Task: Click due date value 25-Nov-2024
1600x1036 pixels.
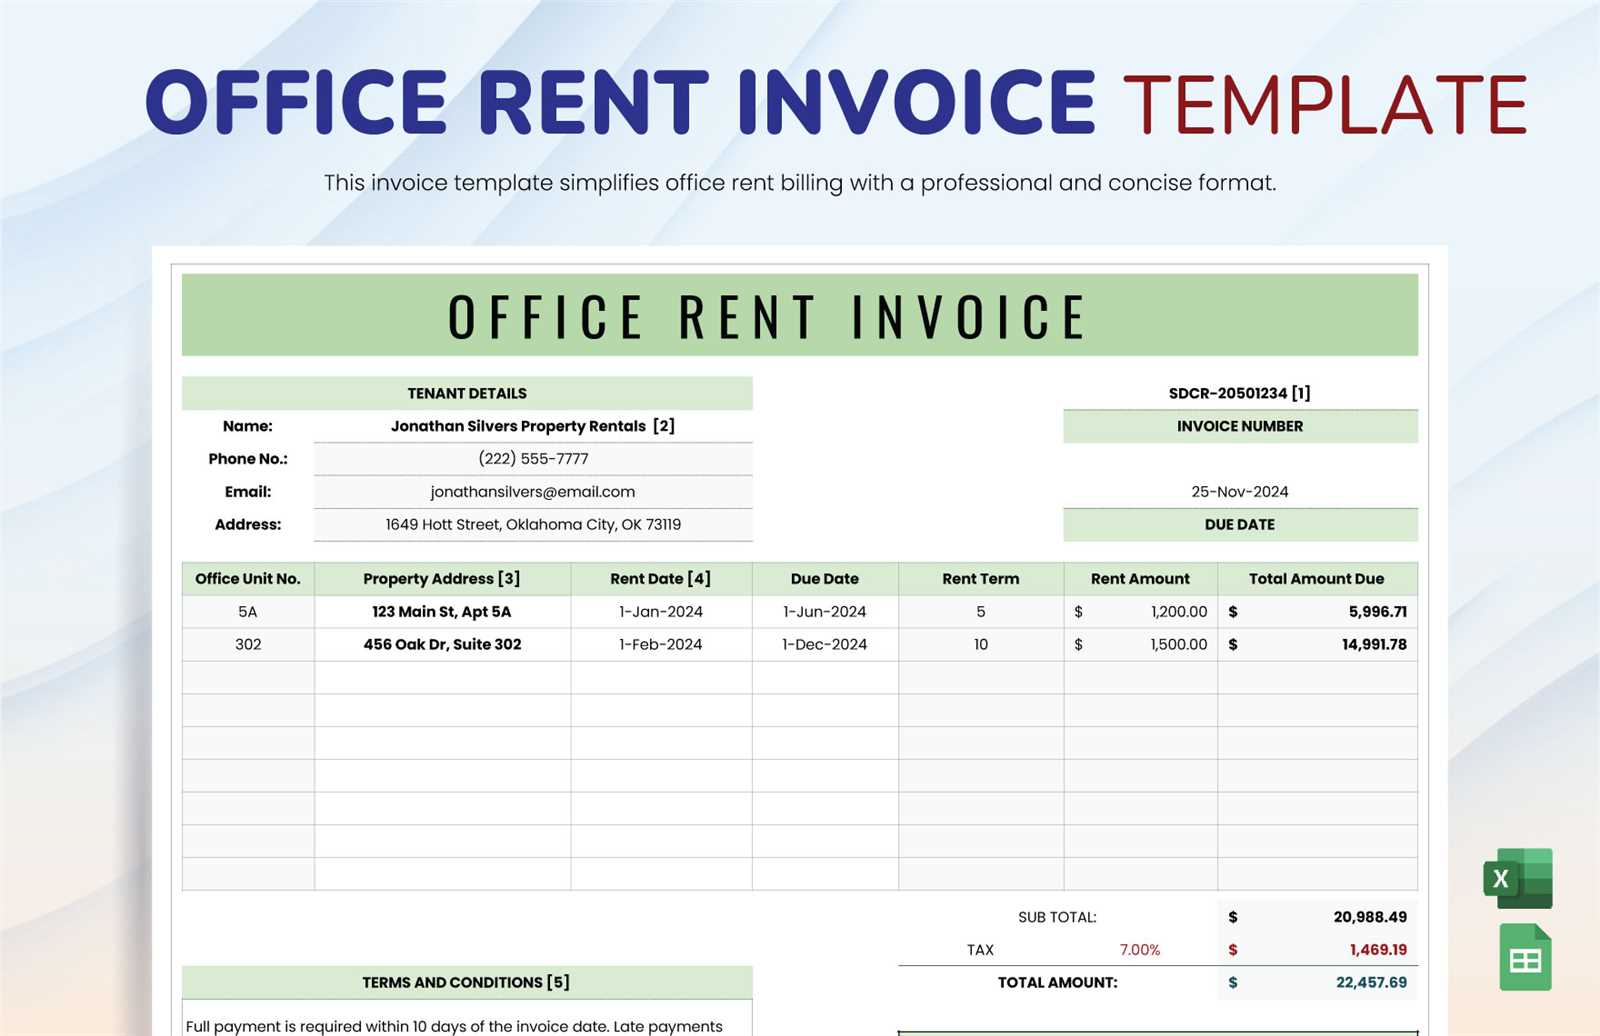Action: pyautogui.click(x=1240, y=492)
